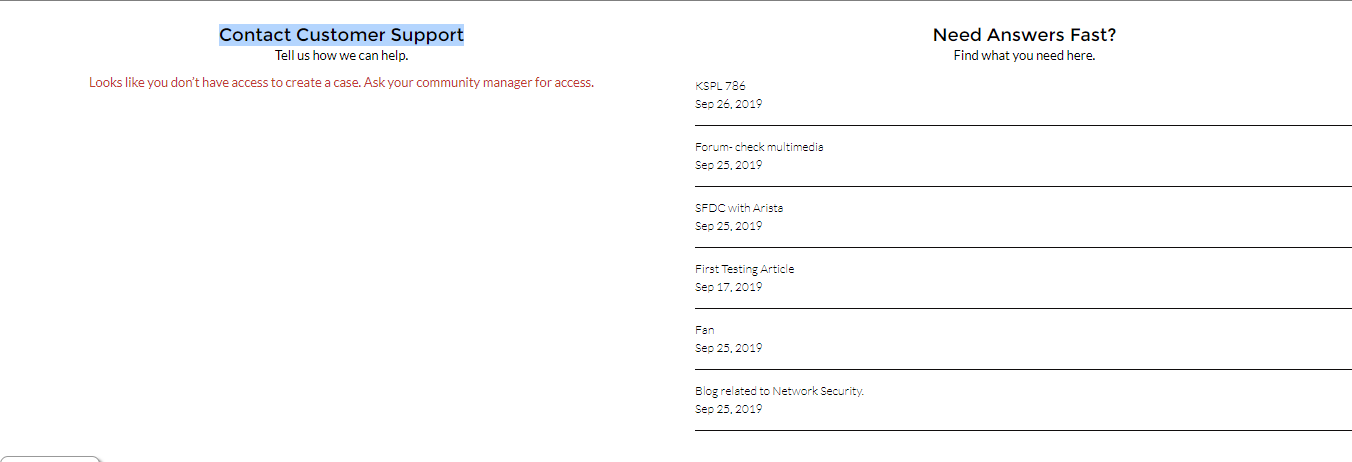1352x462 pixels.
Task: Click the date below the Fan article
Action: tap(728, 348)
